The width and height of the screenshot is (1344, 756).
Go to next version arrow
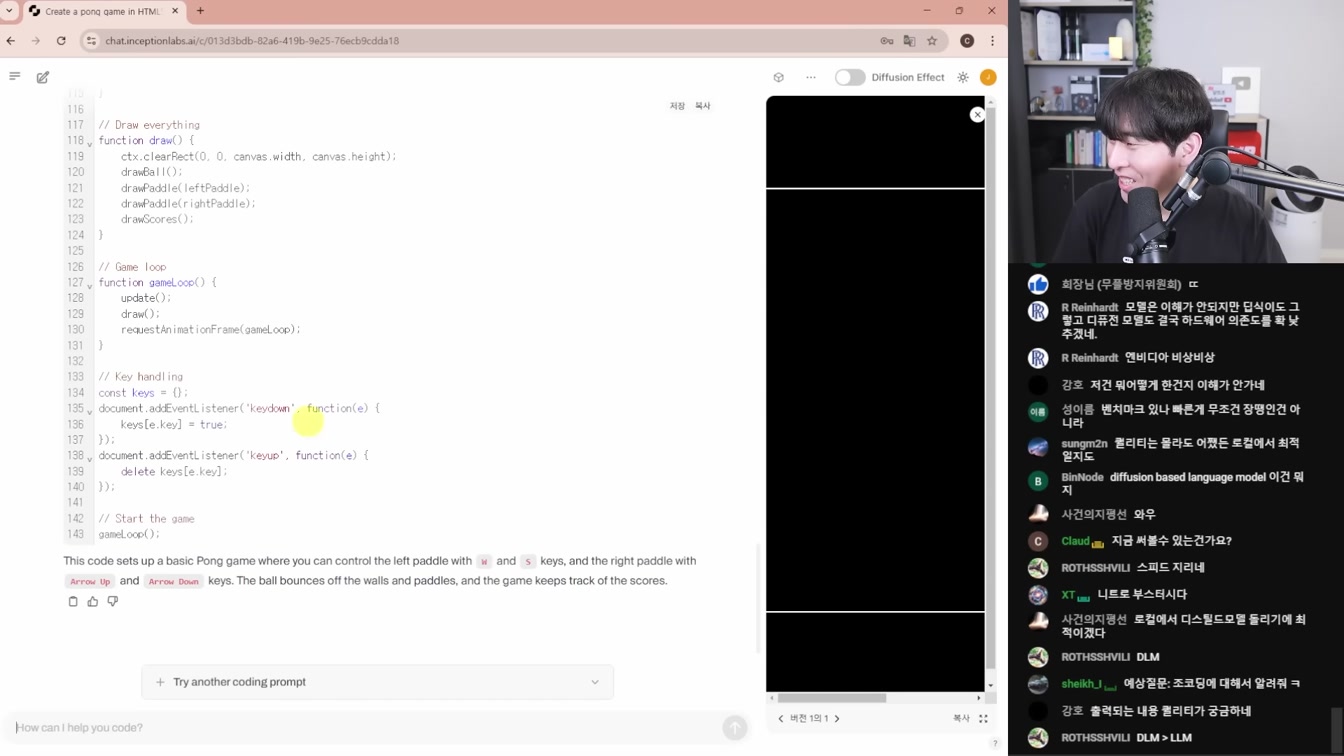click(837, 718)
